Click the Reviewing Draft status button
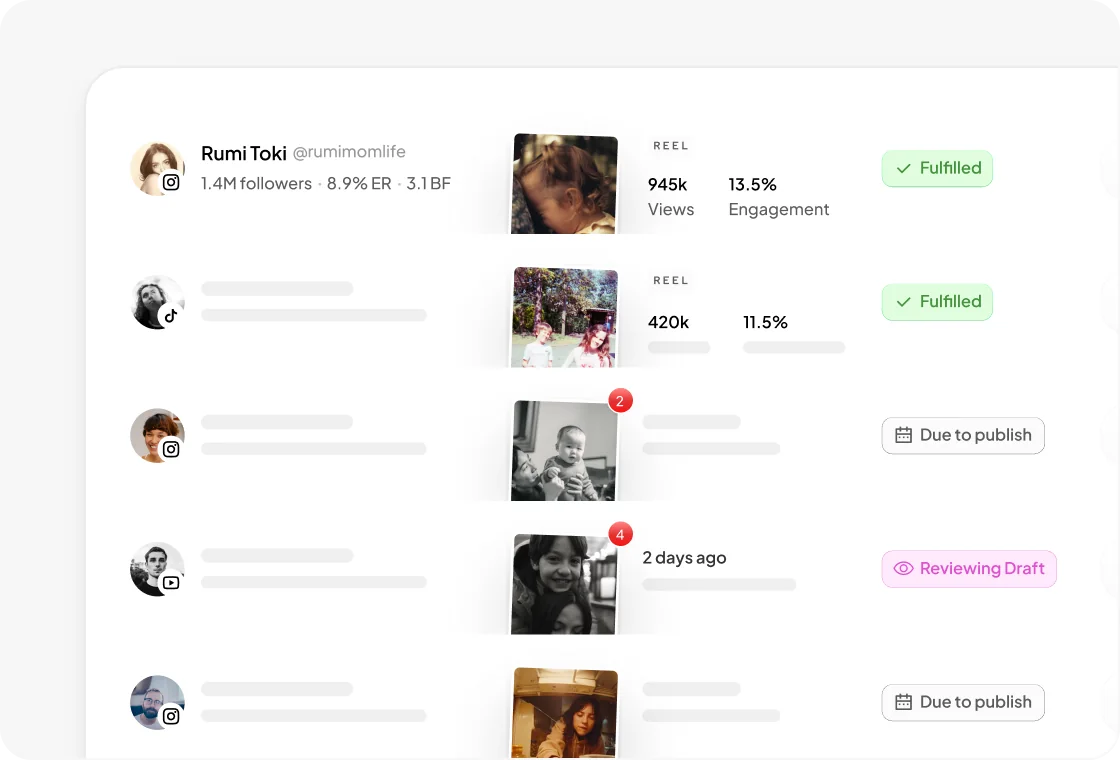The image size is (1120, 760). pos(969,569)
